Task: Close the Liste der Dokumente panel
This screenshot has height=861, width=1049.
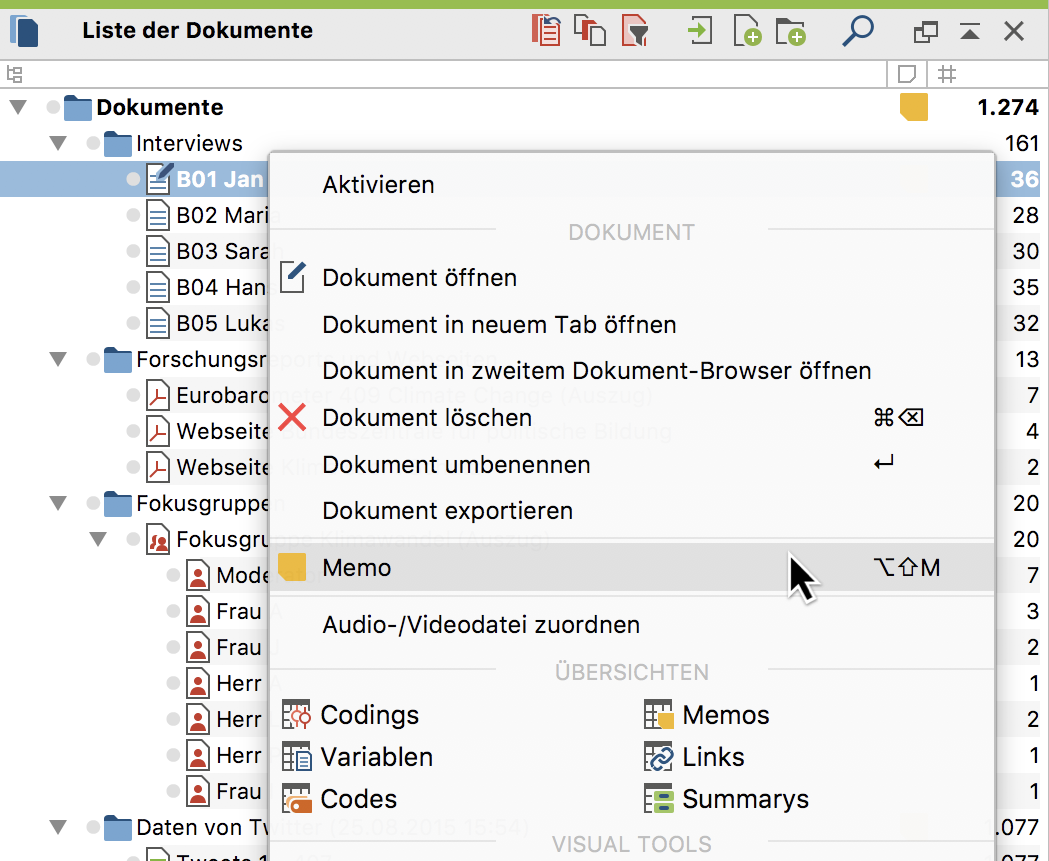Action: tap(1014, 31)
